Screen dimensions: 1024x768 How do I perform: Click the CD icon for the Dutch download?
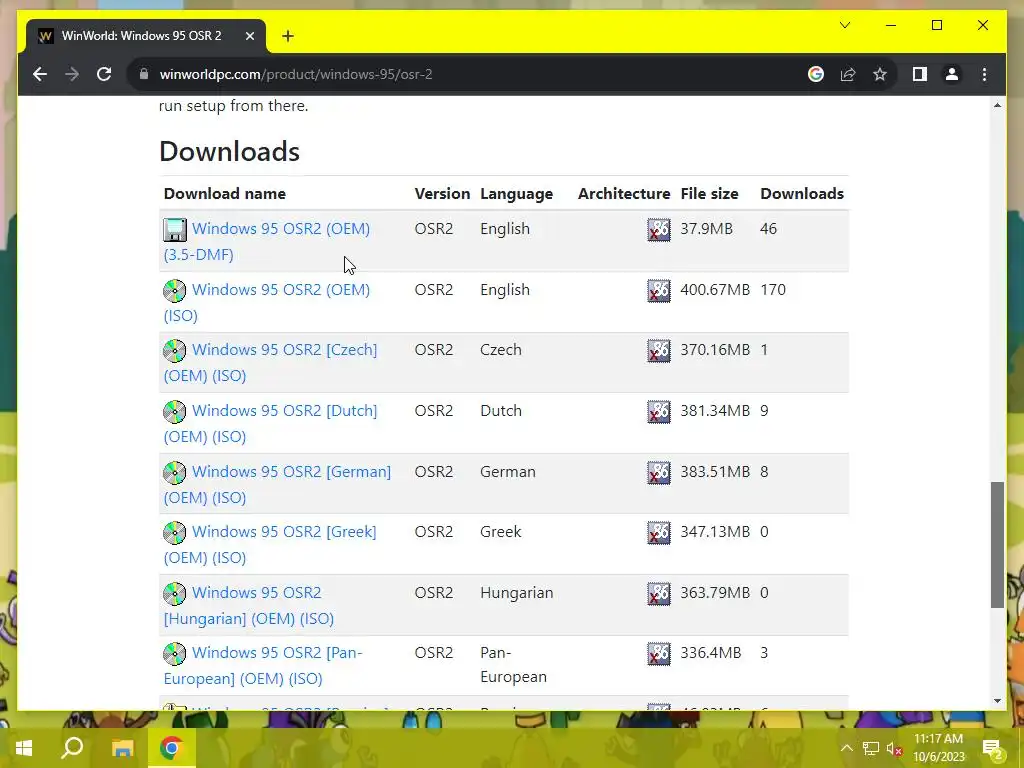tap(174, 411)
